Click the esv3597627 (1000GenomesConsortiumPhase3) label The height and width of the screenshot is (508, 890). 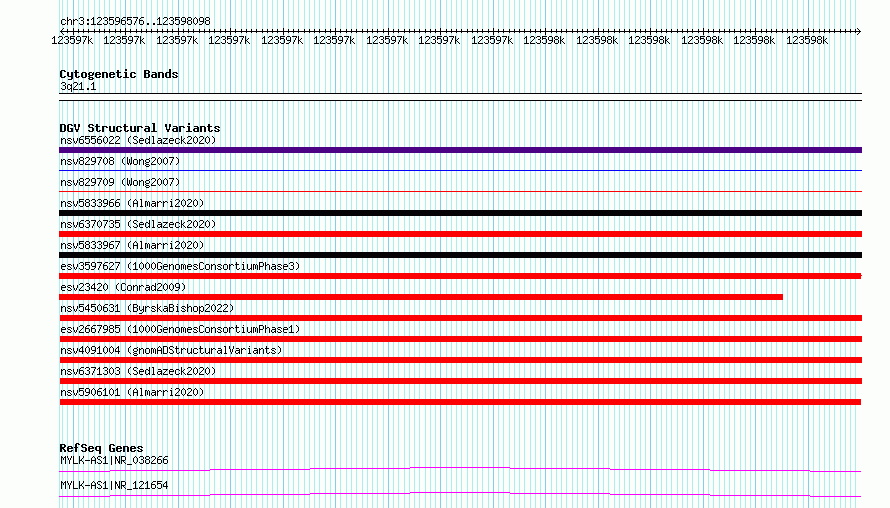[180, 266]
